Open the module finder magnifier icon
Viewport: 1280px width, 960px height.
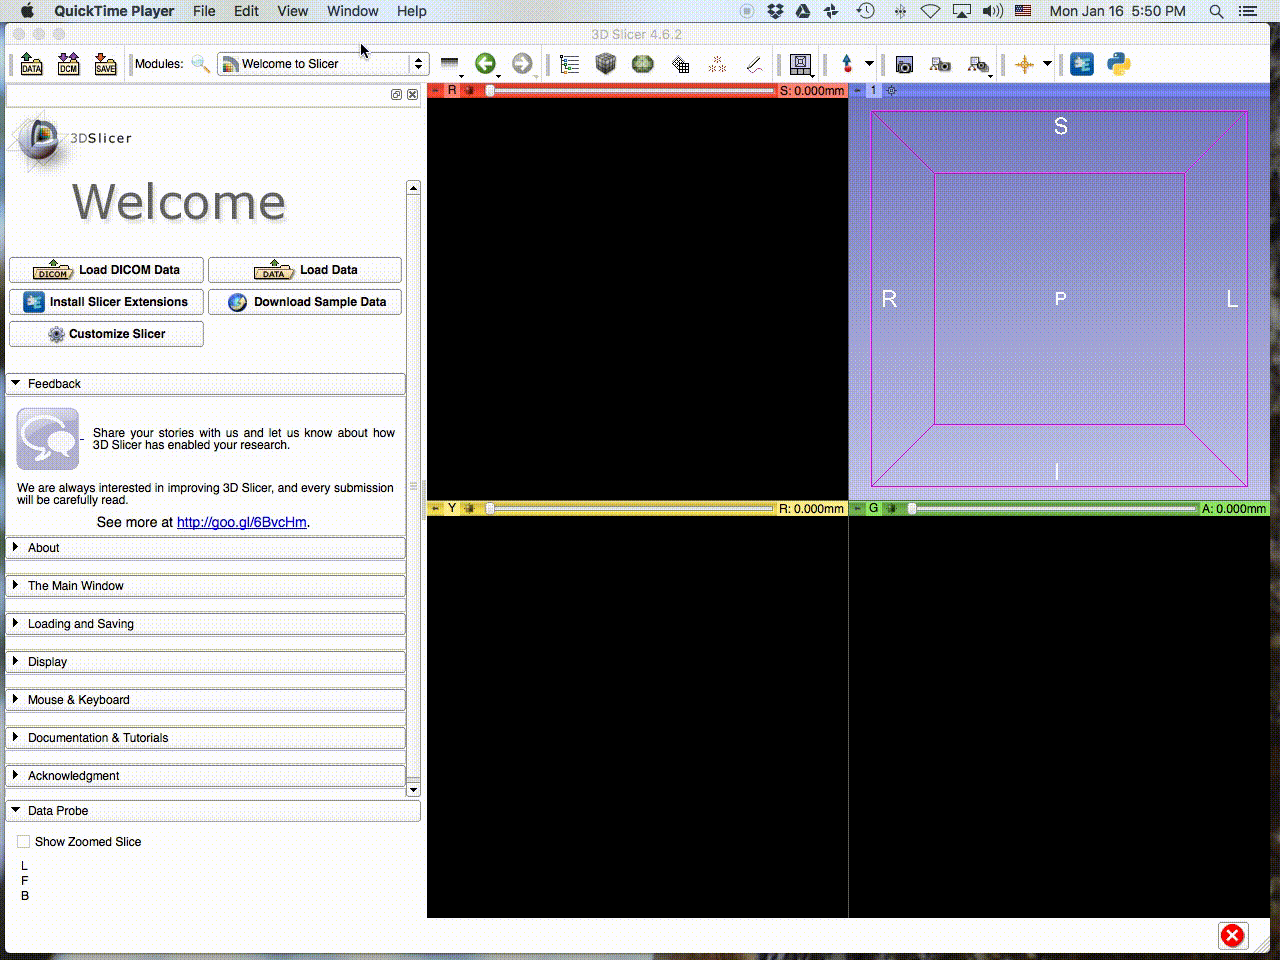(200, 64)
